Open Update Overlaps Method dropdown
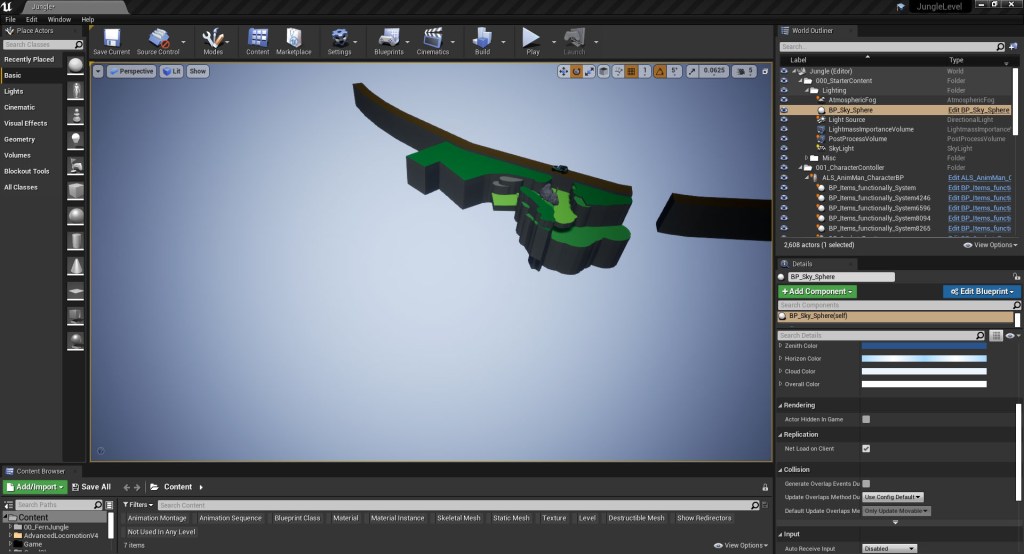 (893, 497)
